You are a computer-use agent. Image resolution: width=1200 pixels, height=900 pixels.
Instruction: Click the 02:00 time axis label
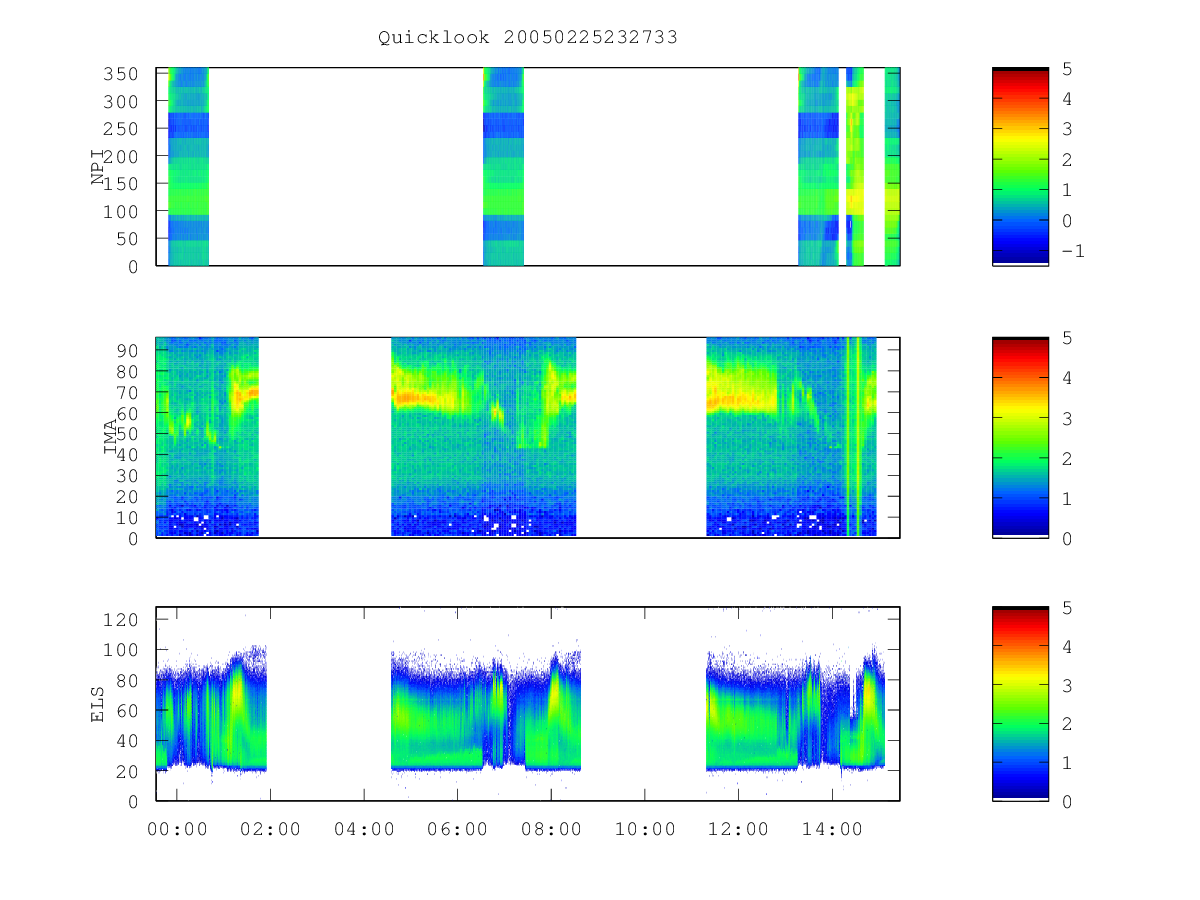click(270, 828)
